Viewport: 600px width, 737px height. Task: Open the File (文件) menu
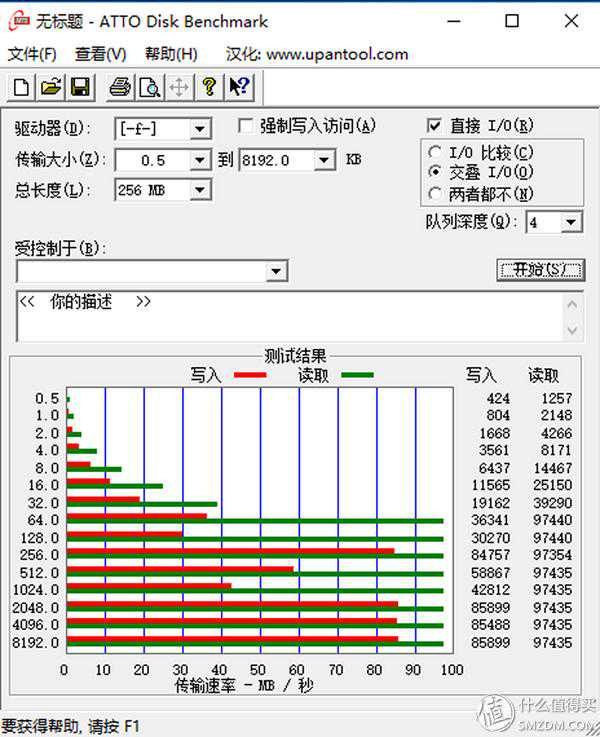[32, 54]
